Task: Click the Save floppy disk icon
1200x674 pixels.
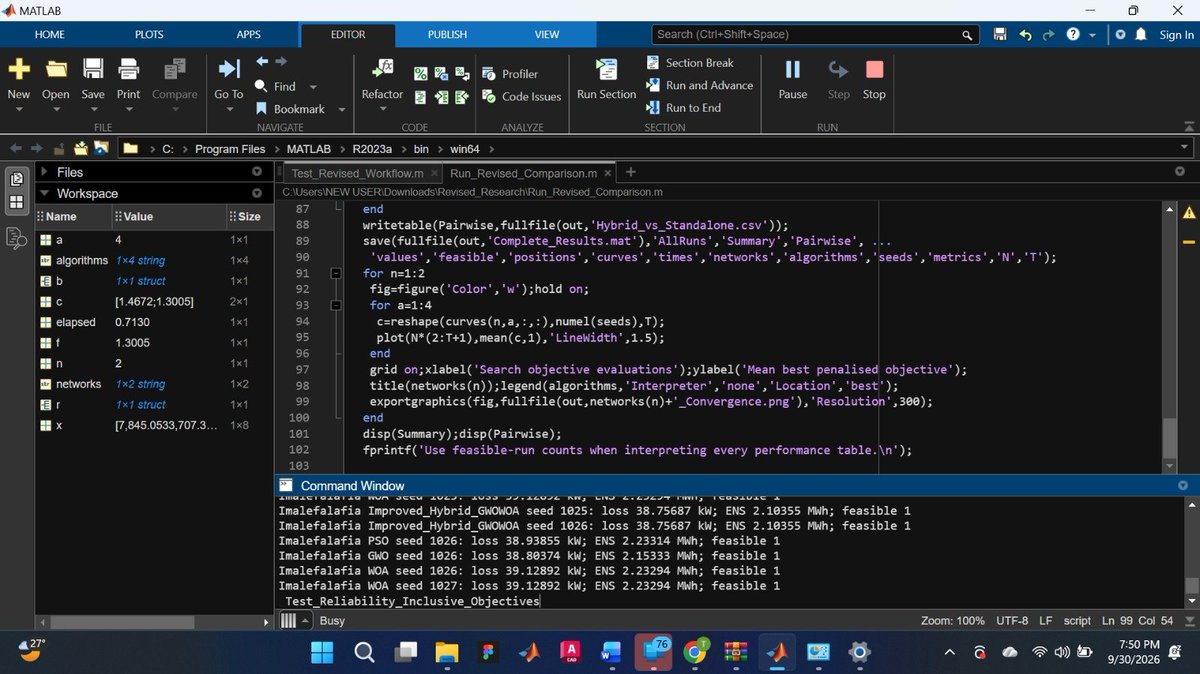Action: click(93, 69)
